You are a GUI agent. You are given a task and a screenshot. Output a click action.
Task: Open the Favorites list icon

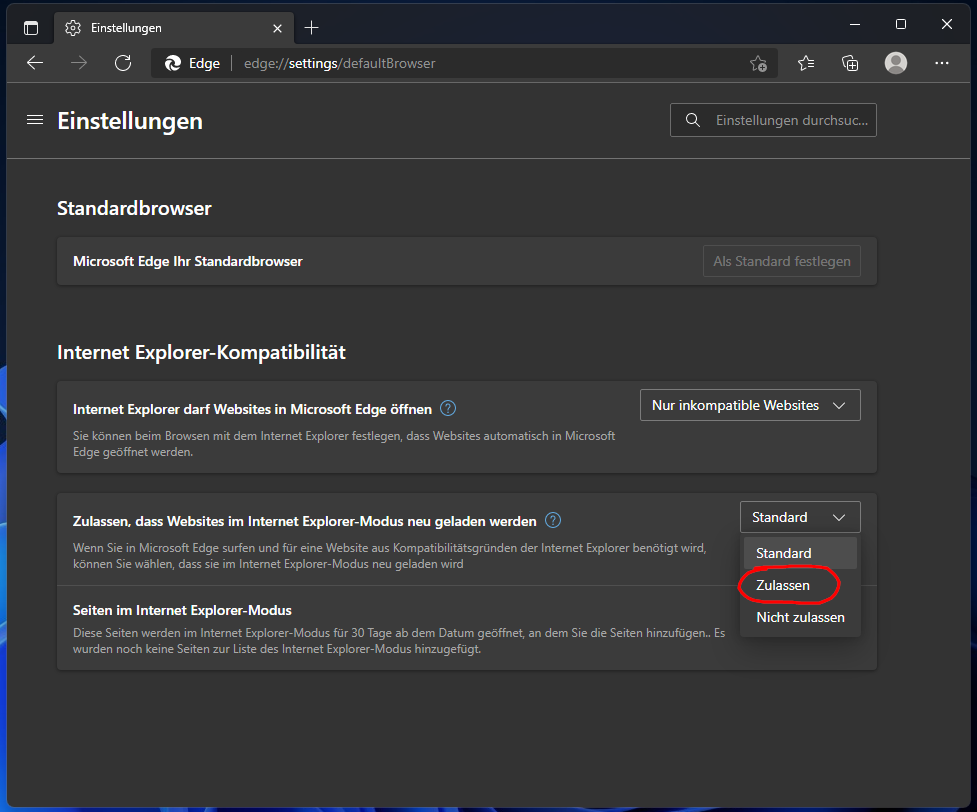pyautogui.click(x=806, y=63)
